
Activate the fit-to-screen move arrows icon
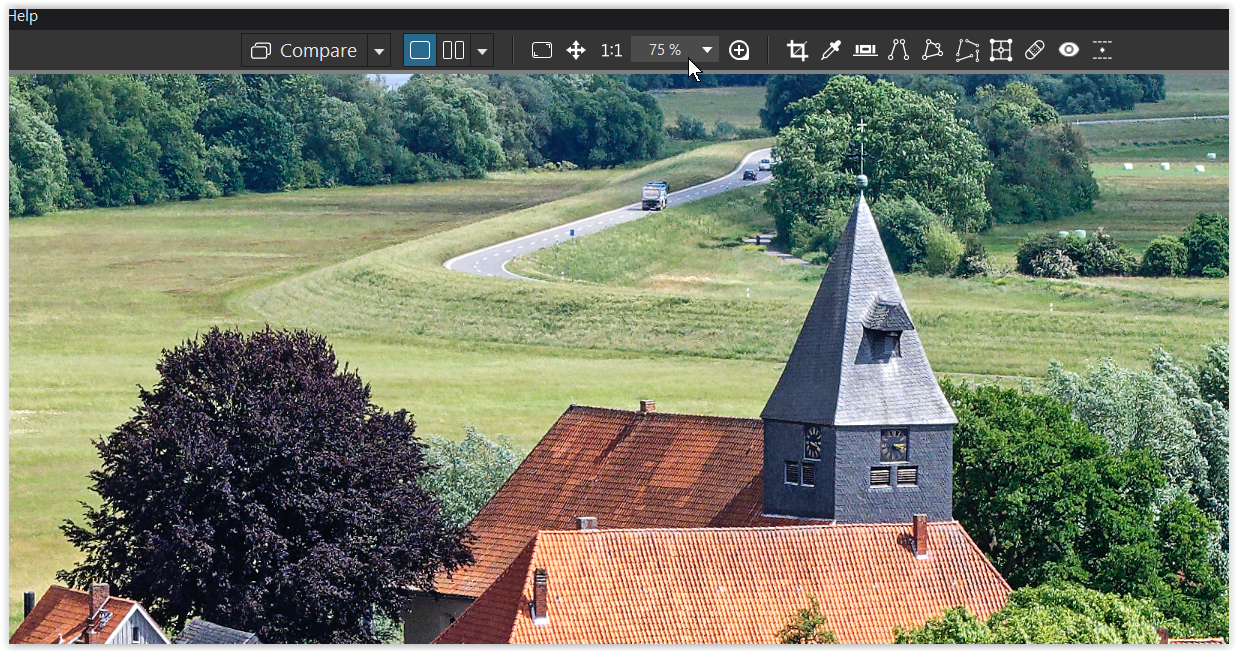pyautogui.click(x=576, y=50)
